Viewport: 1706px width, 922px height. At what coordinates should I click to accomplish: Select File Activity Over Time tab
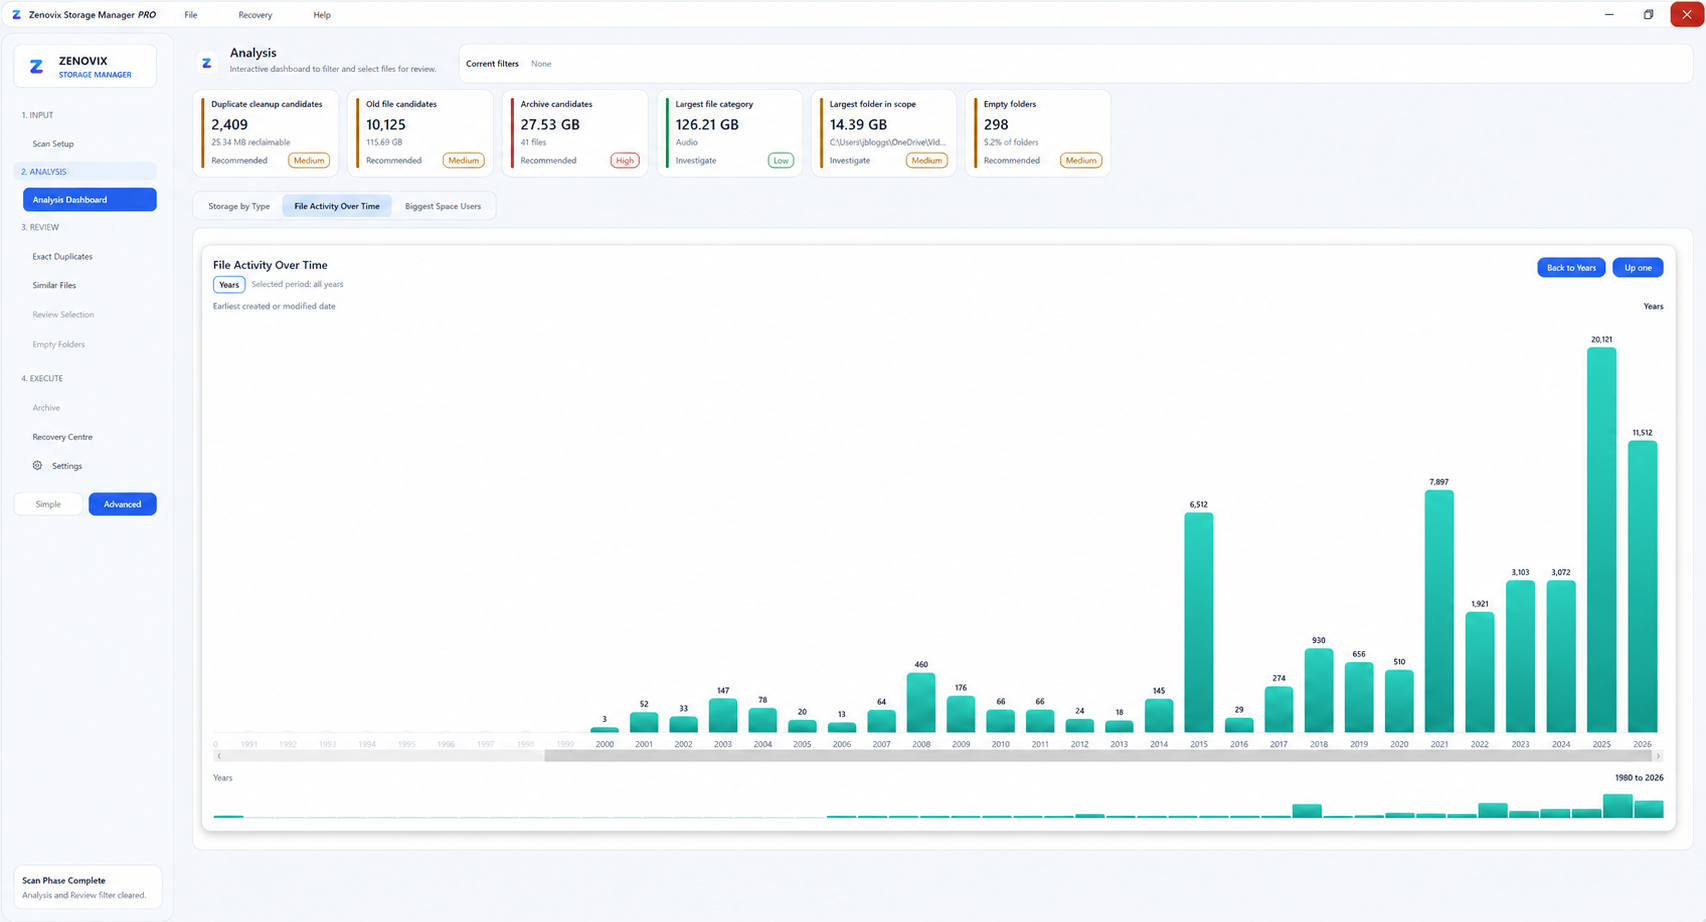[337, 206]
